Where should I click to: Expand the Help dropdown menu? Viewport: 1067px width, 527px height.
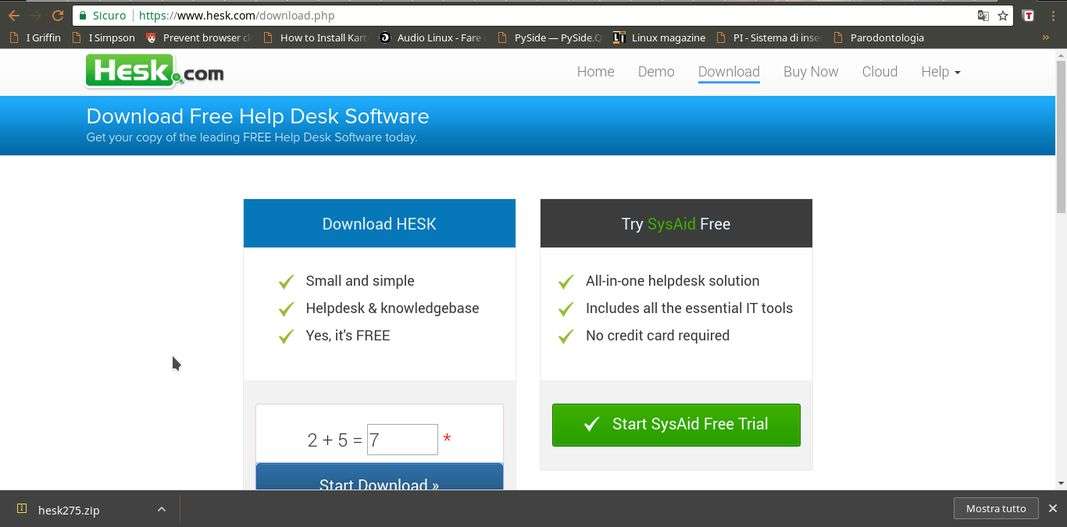[x=940, y=71]
